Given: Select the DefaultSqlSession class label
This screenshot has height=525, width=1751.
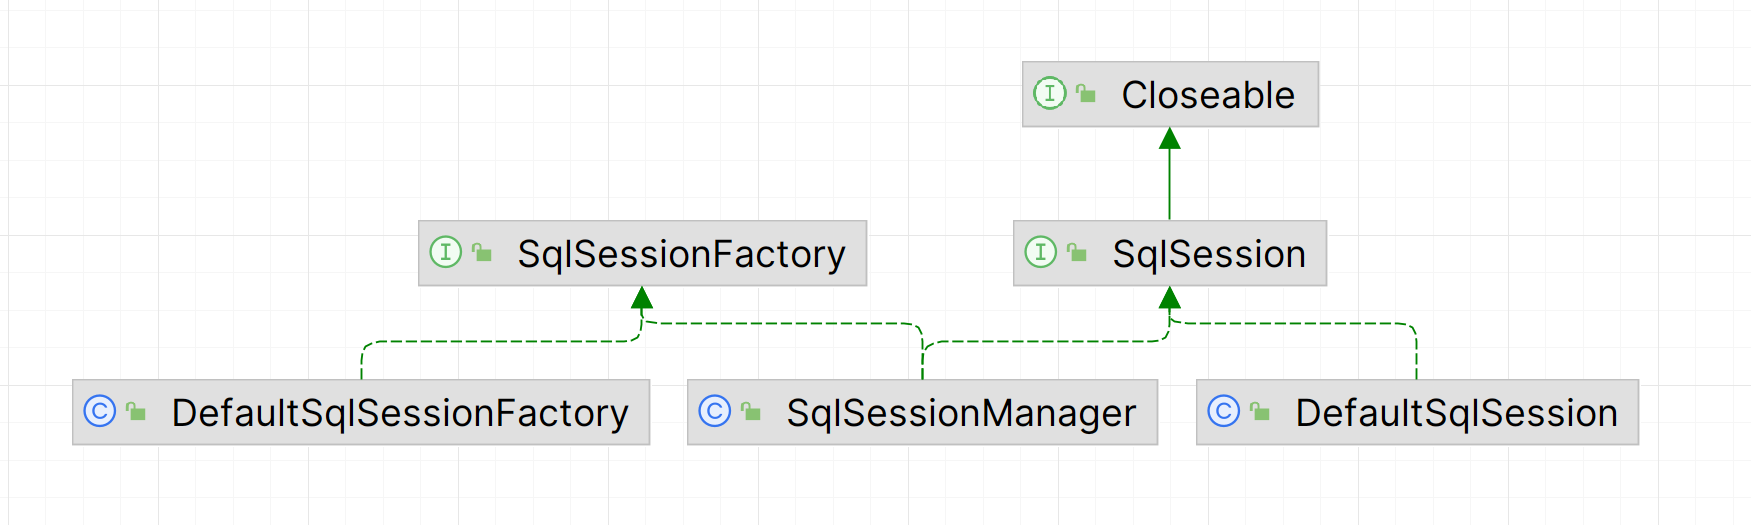Looking at the screenshot, I should [1456, 413].
